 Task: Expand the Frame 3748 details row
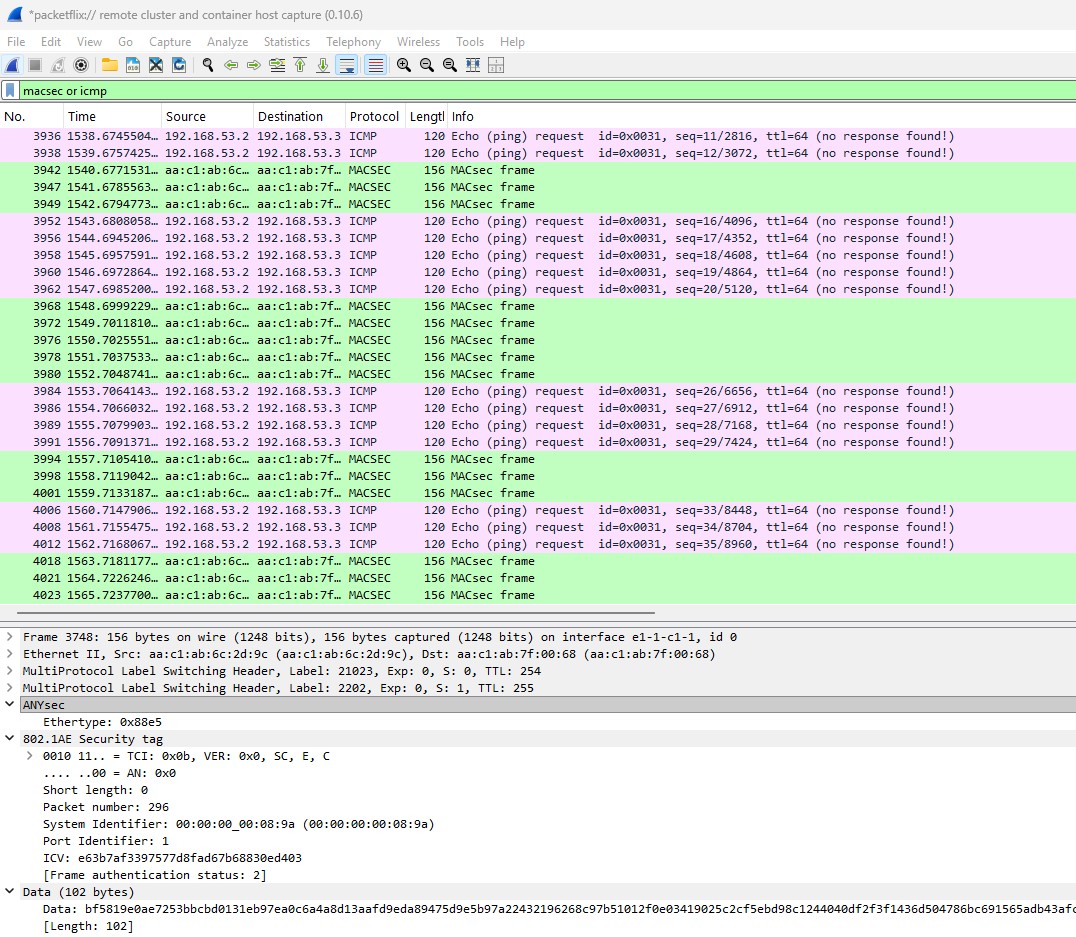coord(10,637)
